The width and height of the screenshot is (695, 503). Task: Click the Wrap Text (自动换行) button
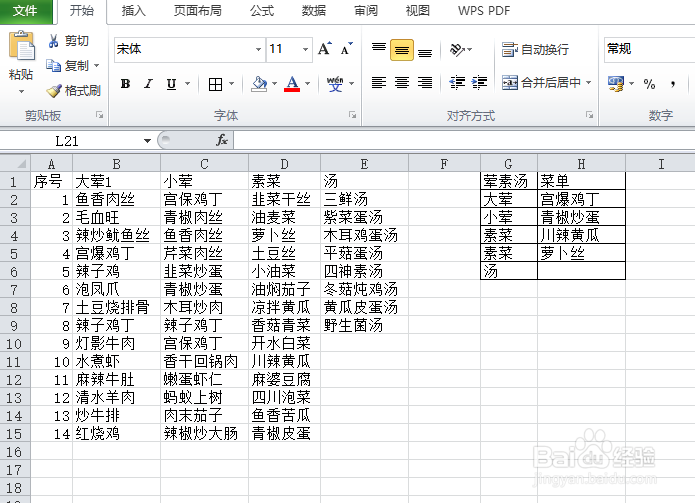(535, 49)
